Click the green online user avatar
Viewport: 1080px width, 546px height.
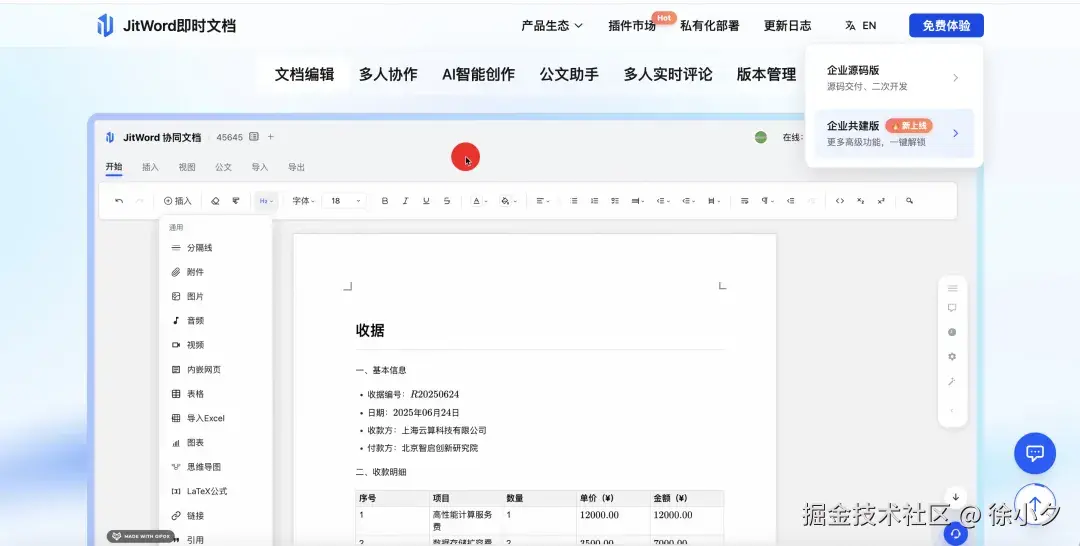pyautogui.click(x=760, y=137)
